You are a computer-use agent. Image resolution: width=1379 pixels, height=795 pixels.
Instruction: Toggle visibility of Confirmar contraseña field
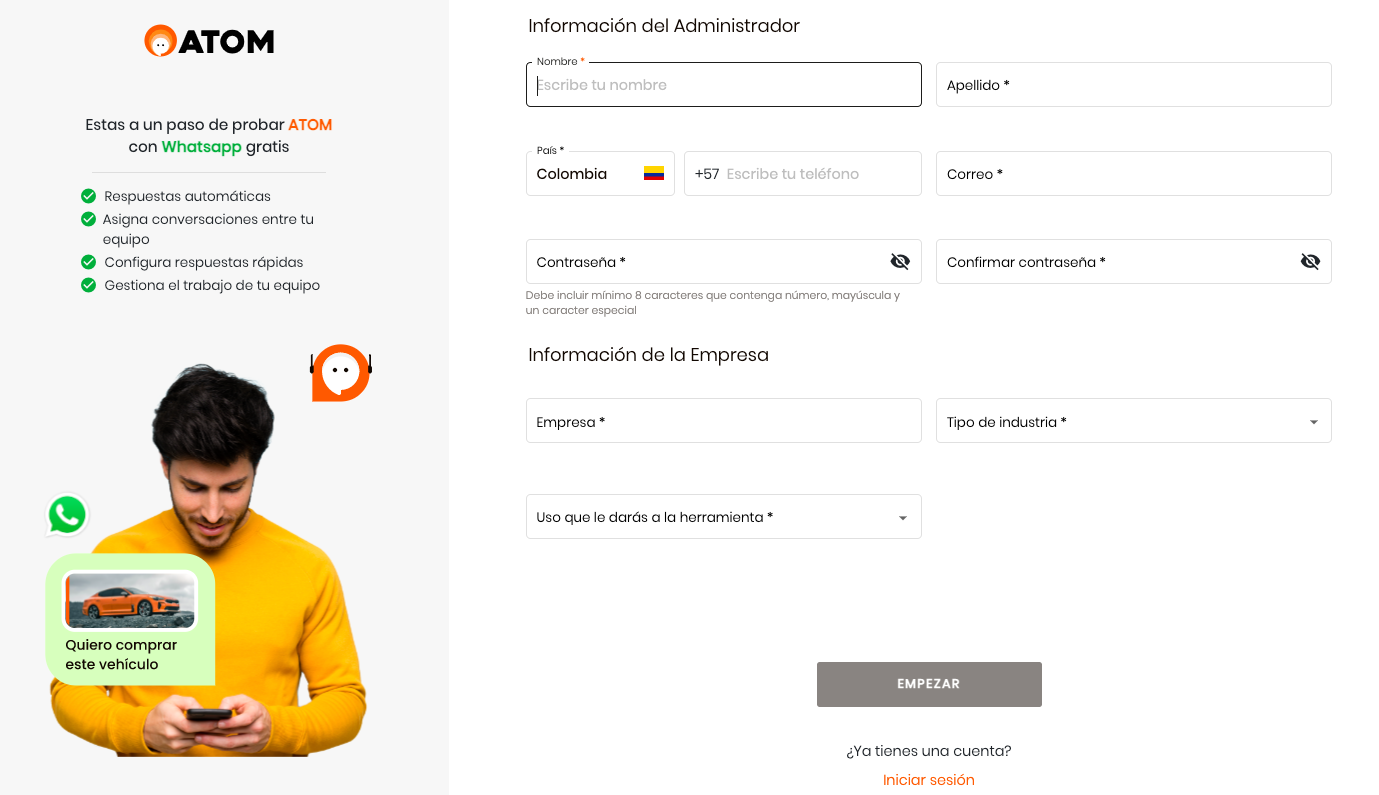(1310, 262)
